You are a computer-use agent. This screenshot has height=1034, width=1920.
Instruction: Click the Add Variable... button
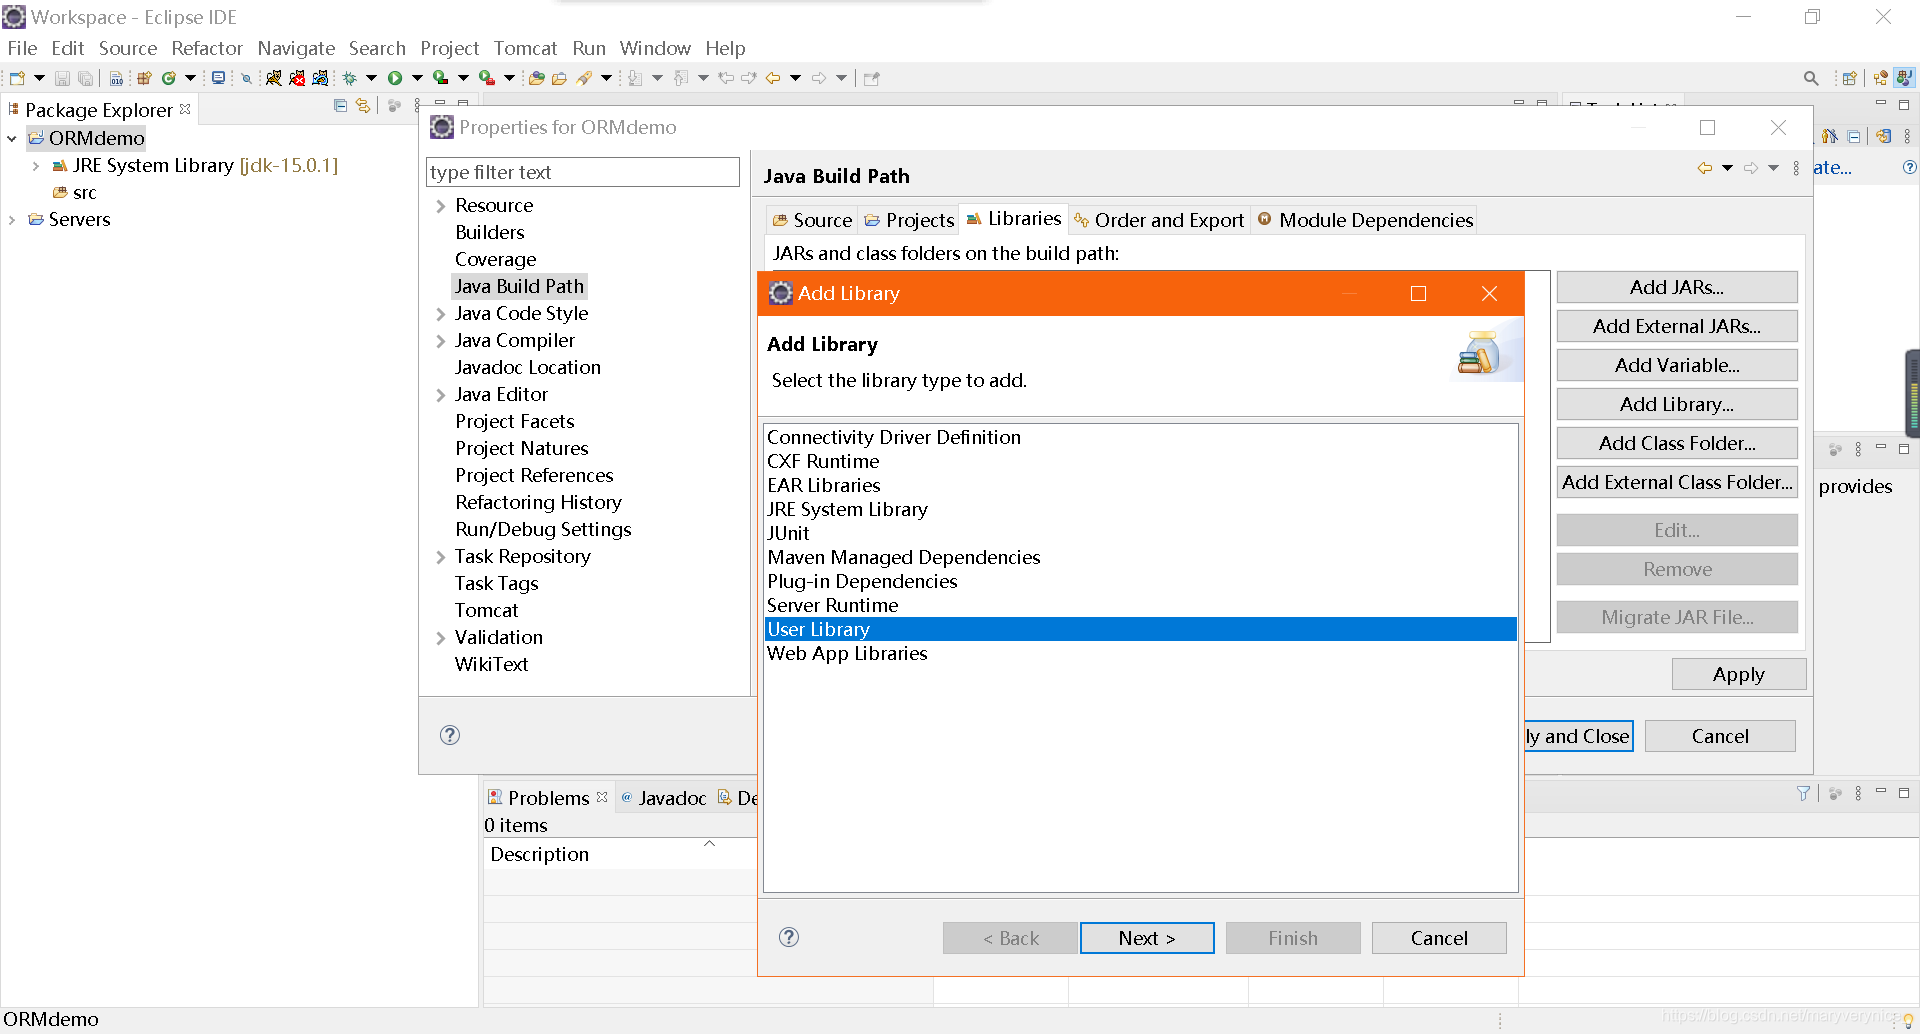[1677, 365]
